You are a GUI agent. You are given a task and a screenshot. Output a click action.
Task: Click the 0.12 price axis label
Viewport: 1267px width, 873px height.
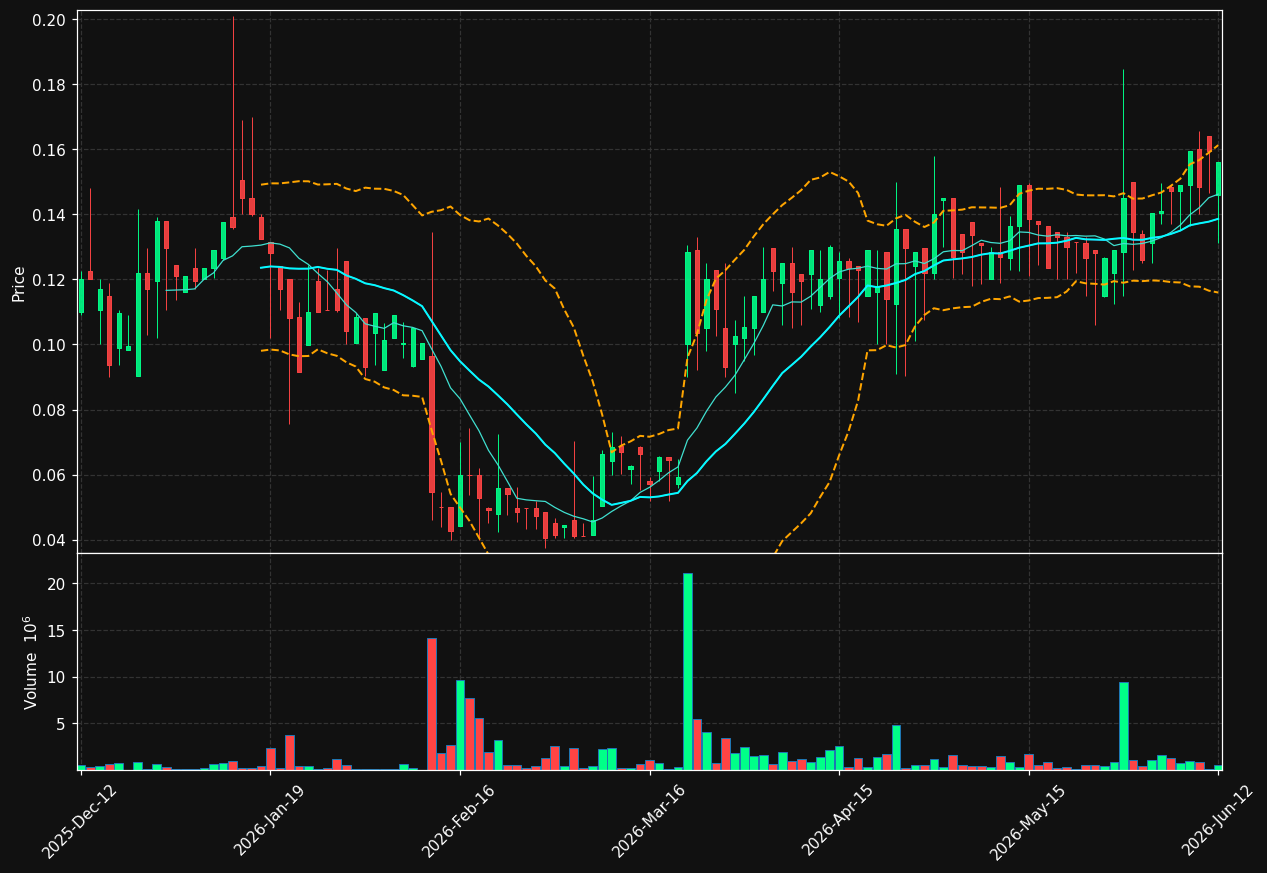(x=51, y=280)
